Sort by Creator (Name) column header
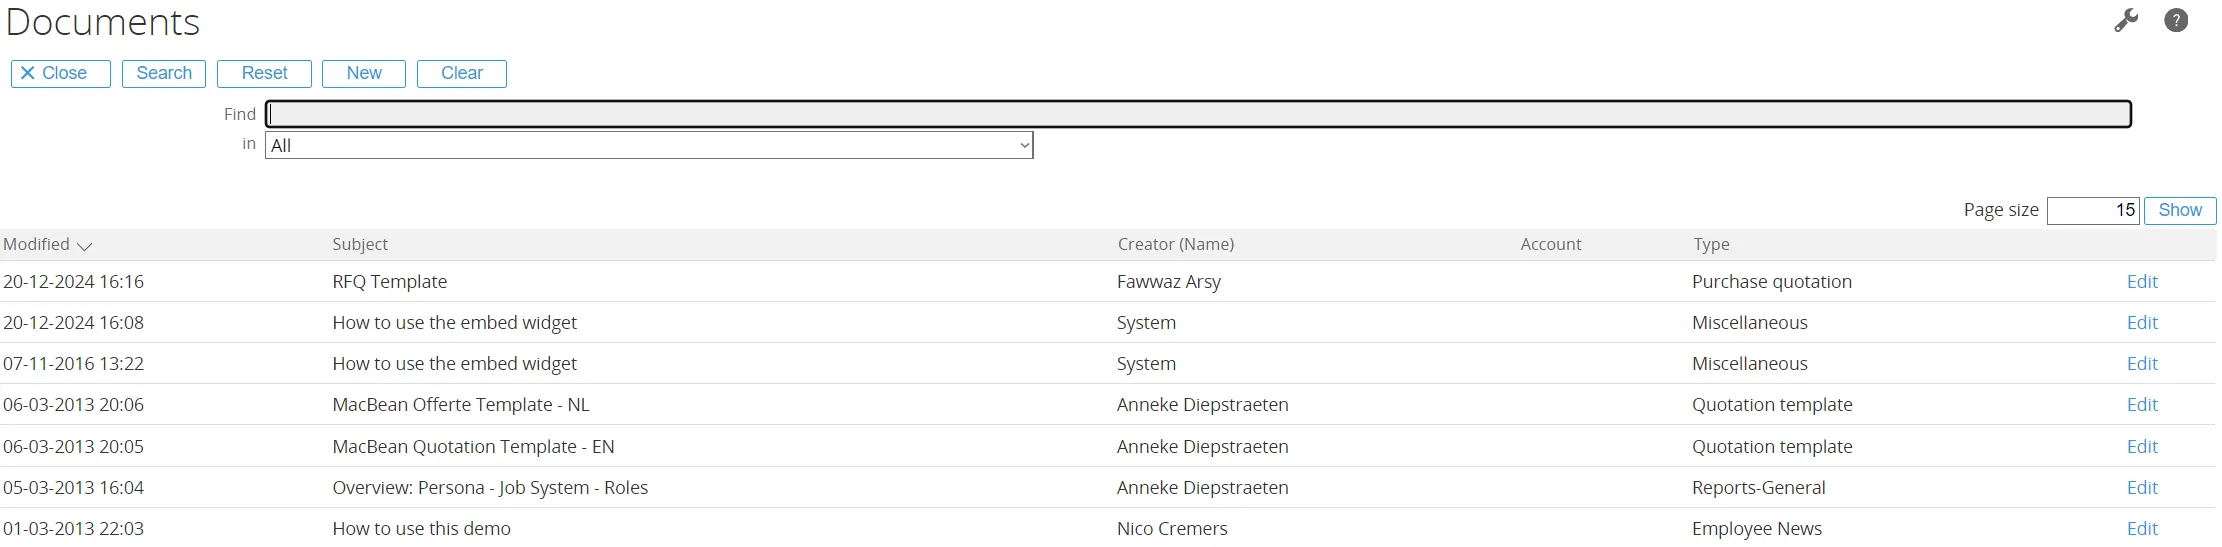The width and height of the screenshot is (2222, 547). tap(1175, 245)
